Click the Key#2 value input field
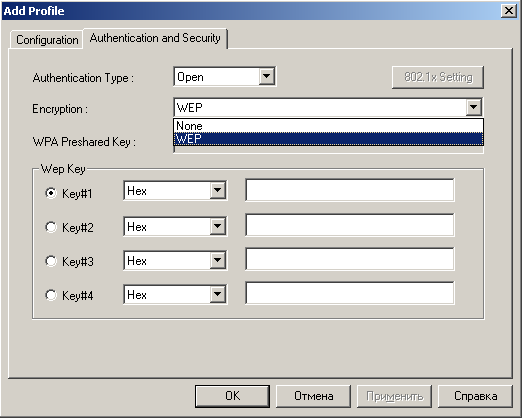Image resolution: width=522 pixels, height=418 pixels. tap(350, 225)
